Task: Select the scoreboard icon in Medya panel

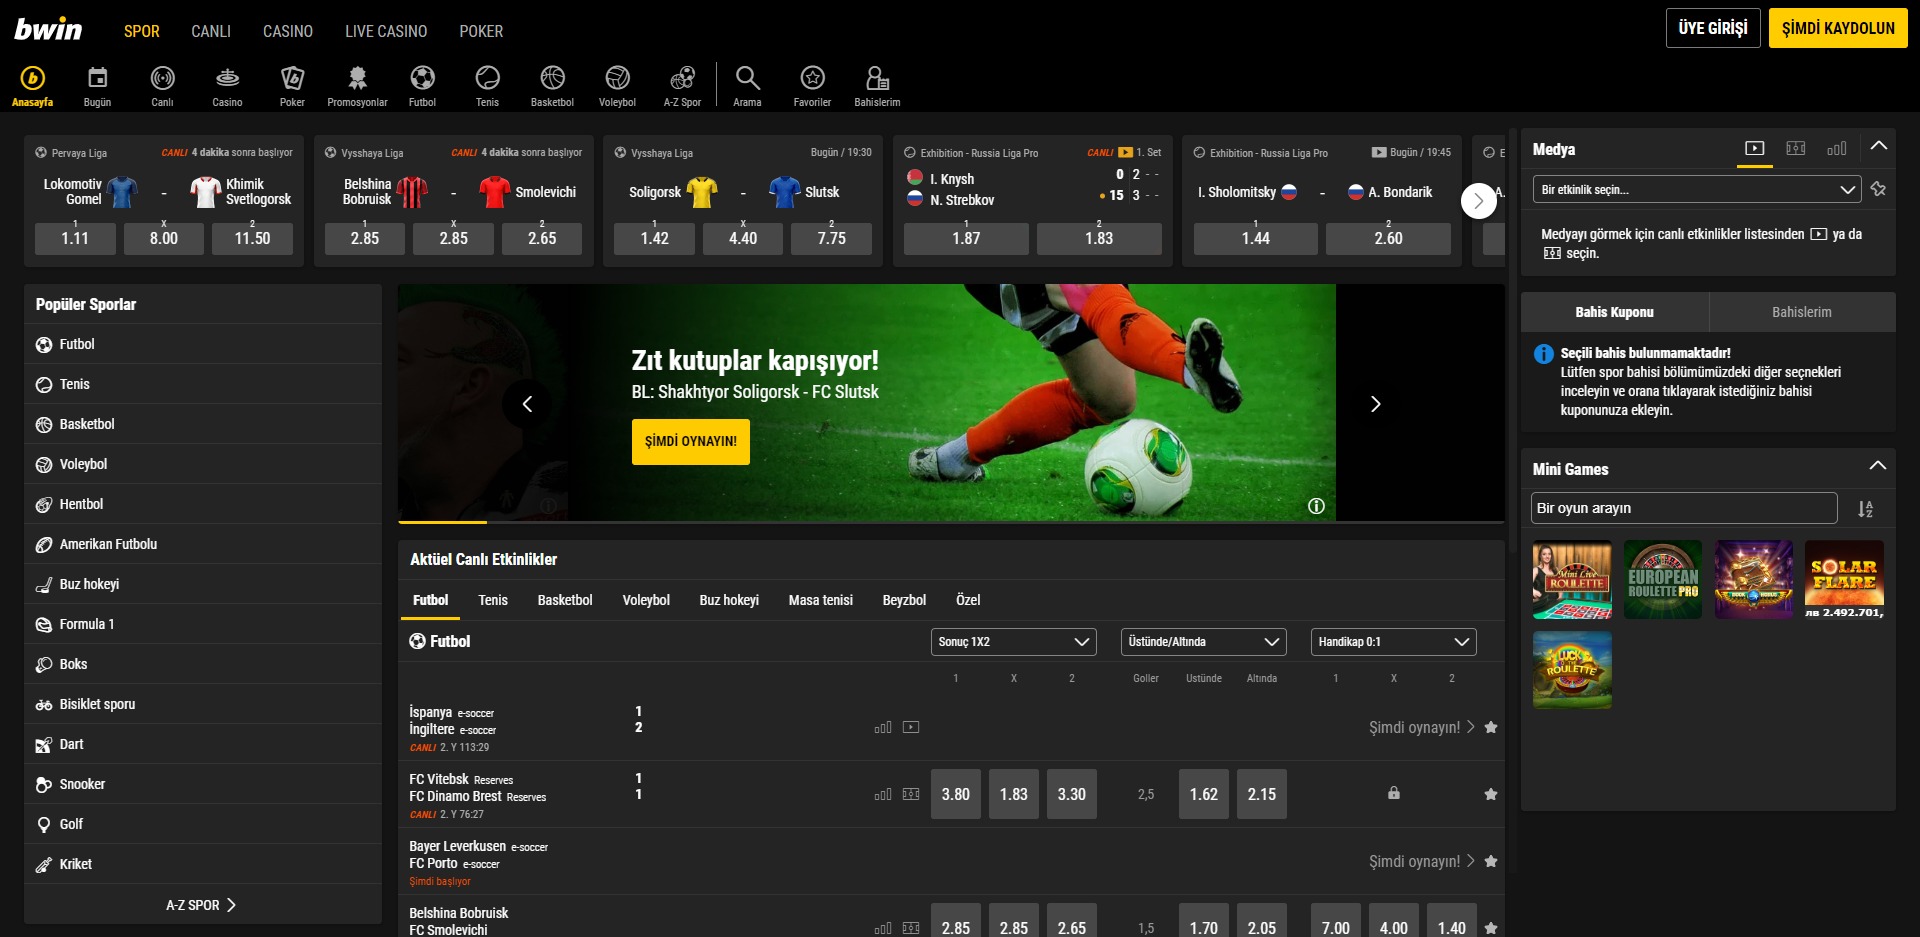Action: [x=1796, y=148]
